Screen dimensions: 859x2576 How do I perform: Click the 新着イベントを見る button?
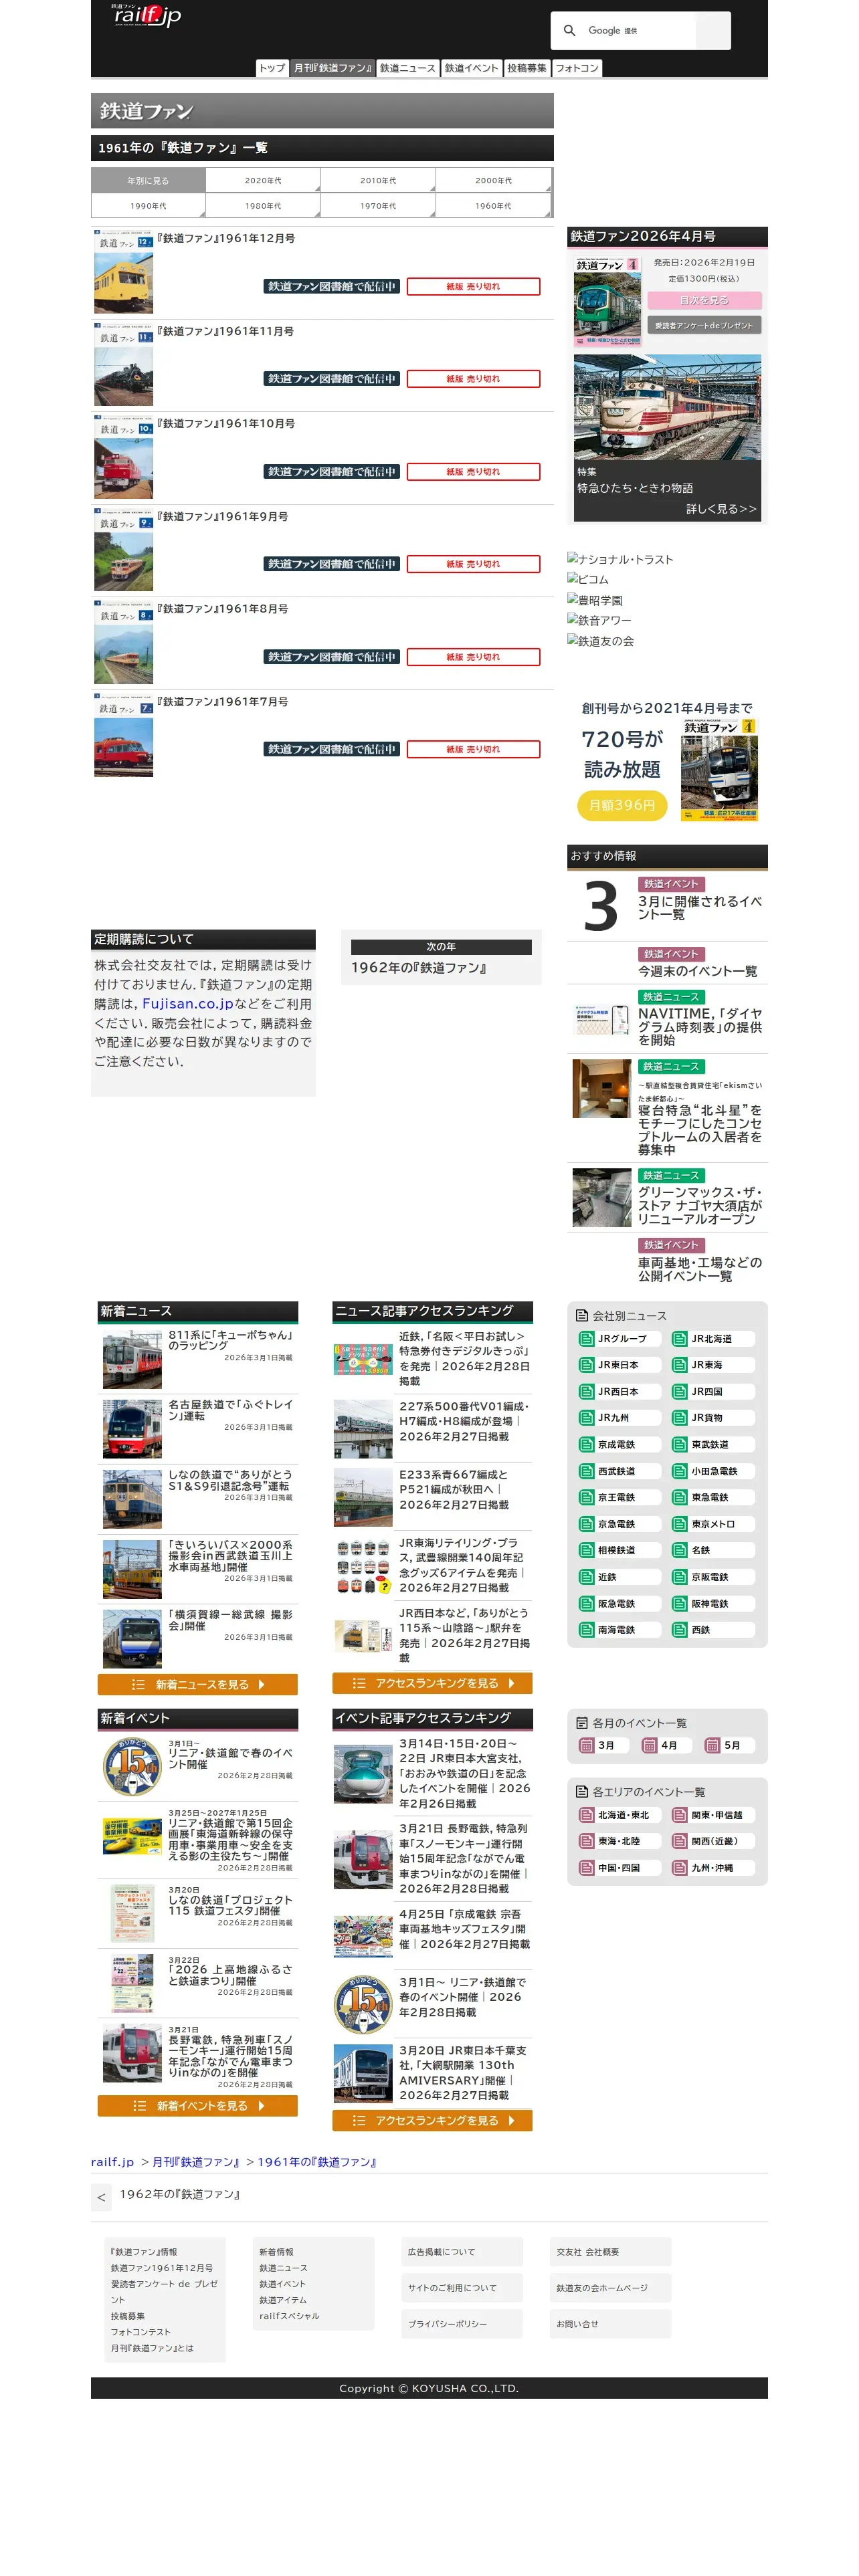point(197,2106)
